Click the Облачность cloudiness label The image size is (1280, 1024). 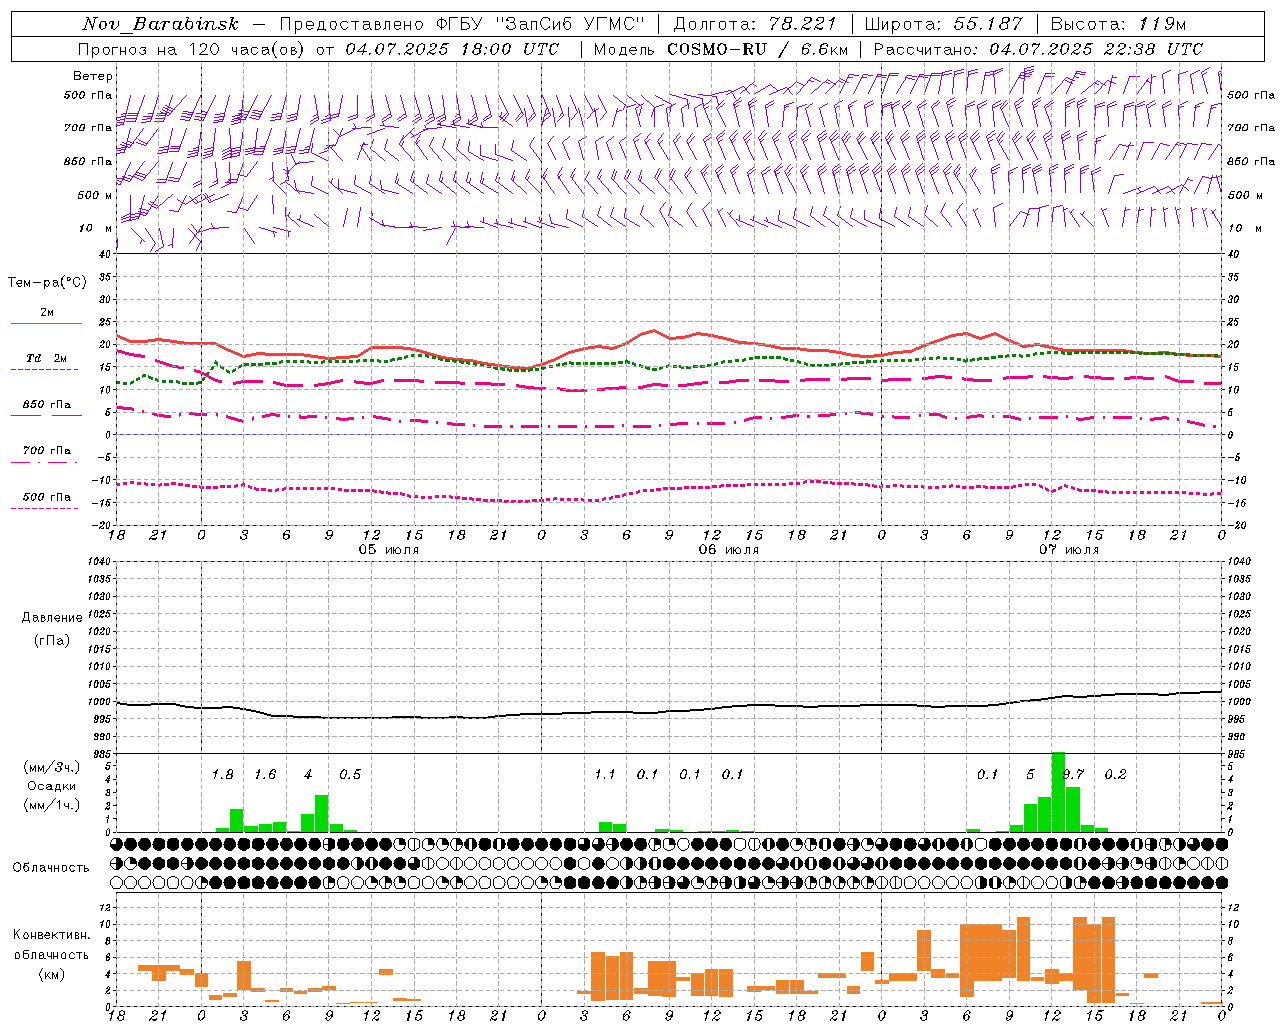[x=51, y=867]
